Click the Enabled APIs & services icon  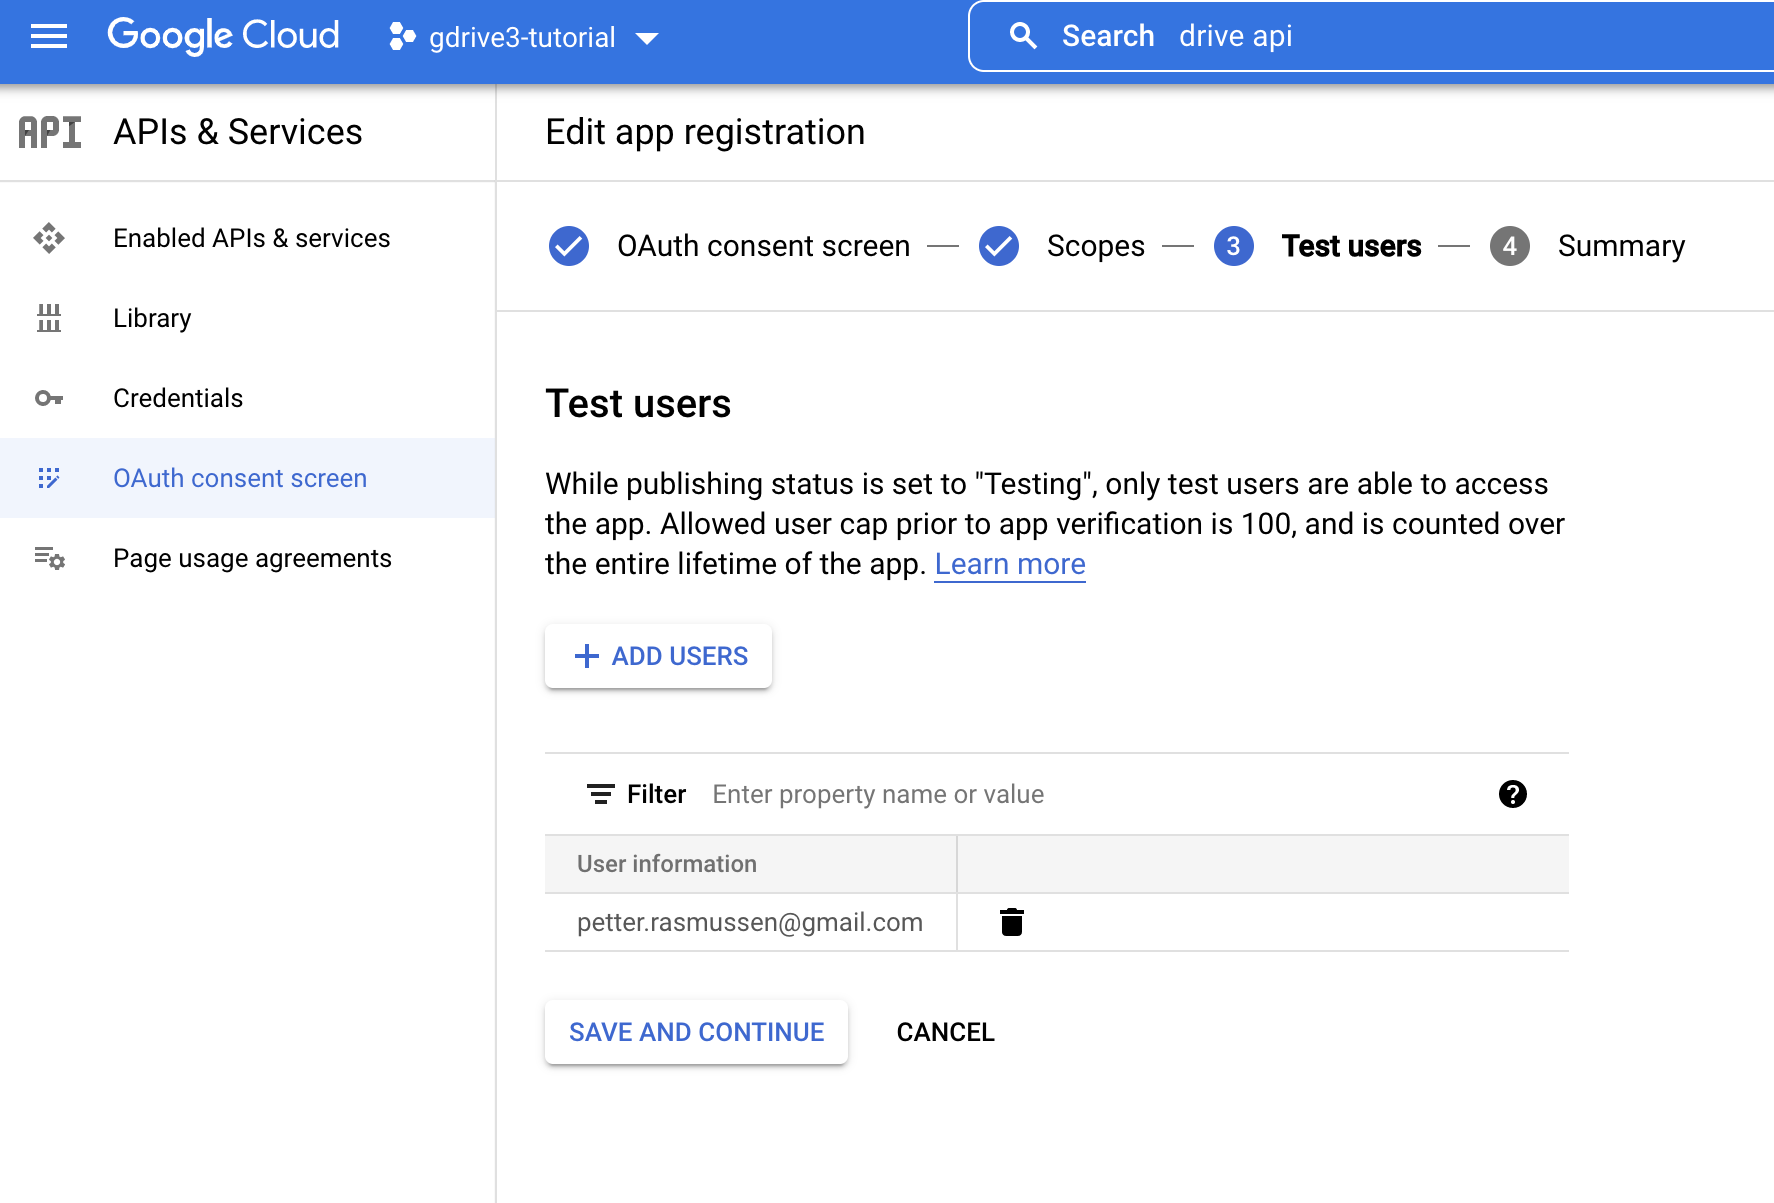(49, 238)
